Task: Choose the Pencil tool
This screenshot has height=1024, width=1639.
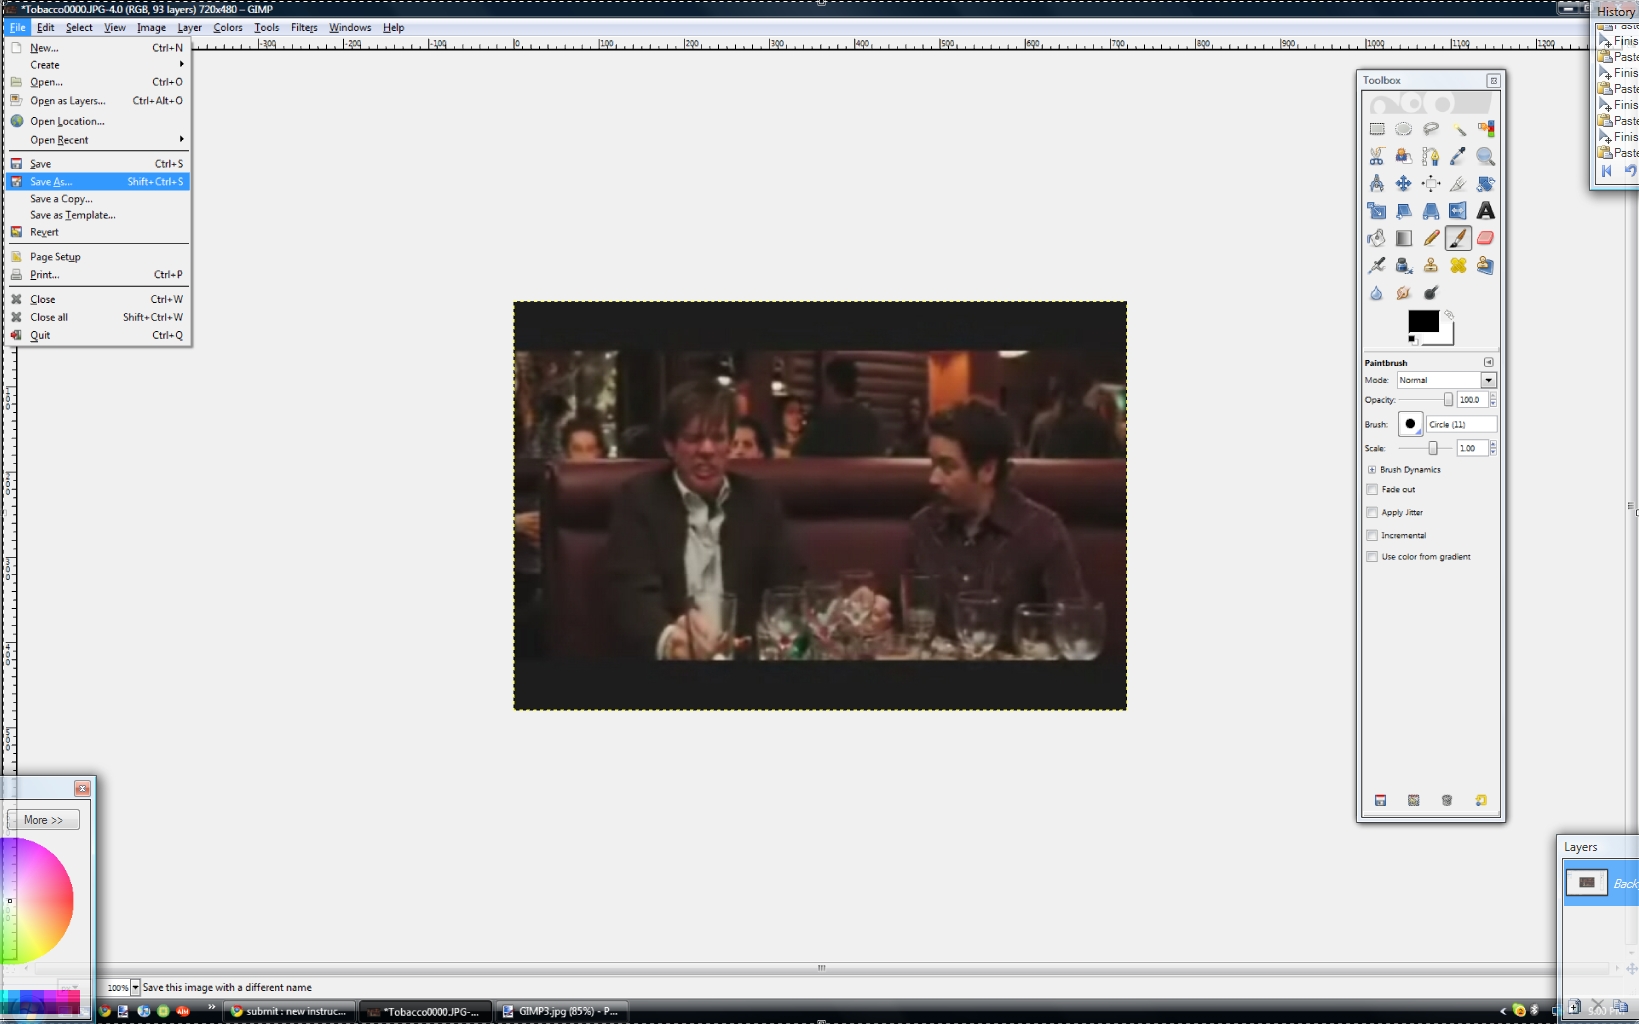Action: point(1431,238)
